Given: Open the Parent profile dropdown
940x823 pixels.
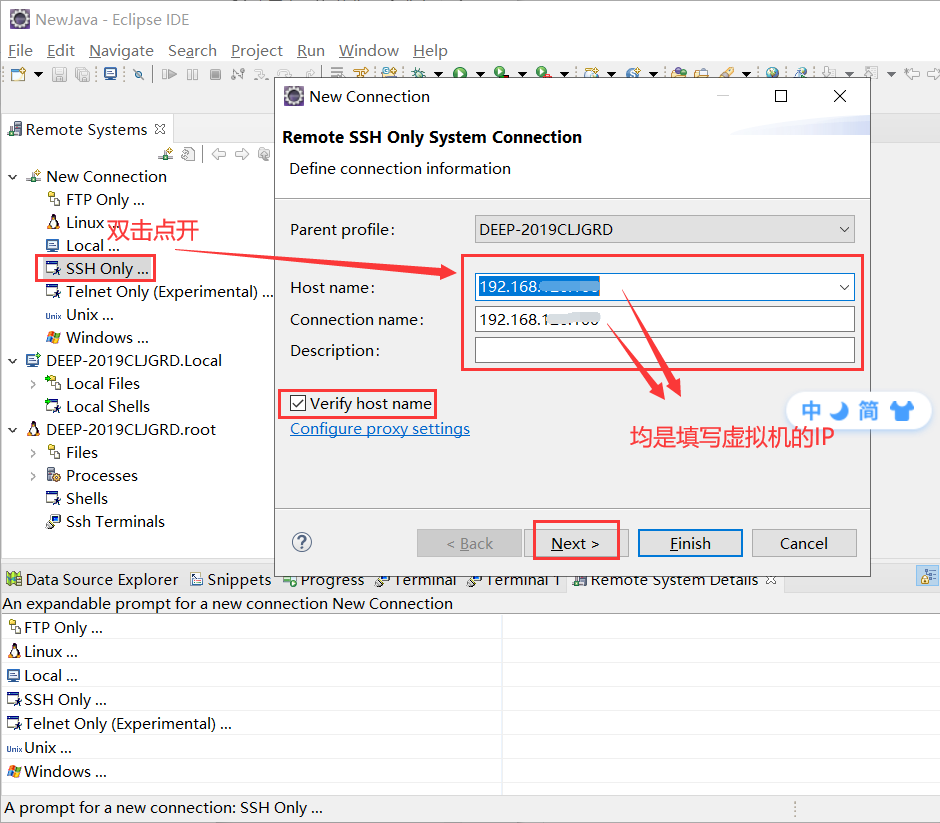Looking at the screenshot, I should (x=844, y=230).
